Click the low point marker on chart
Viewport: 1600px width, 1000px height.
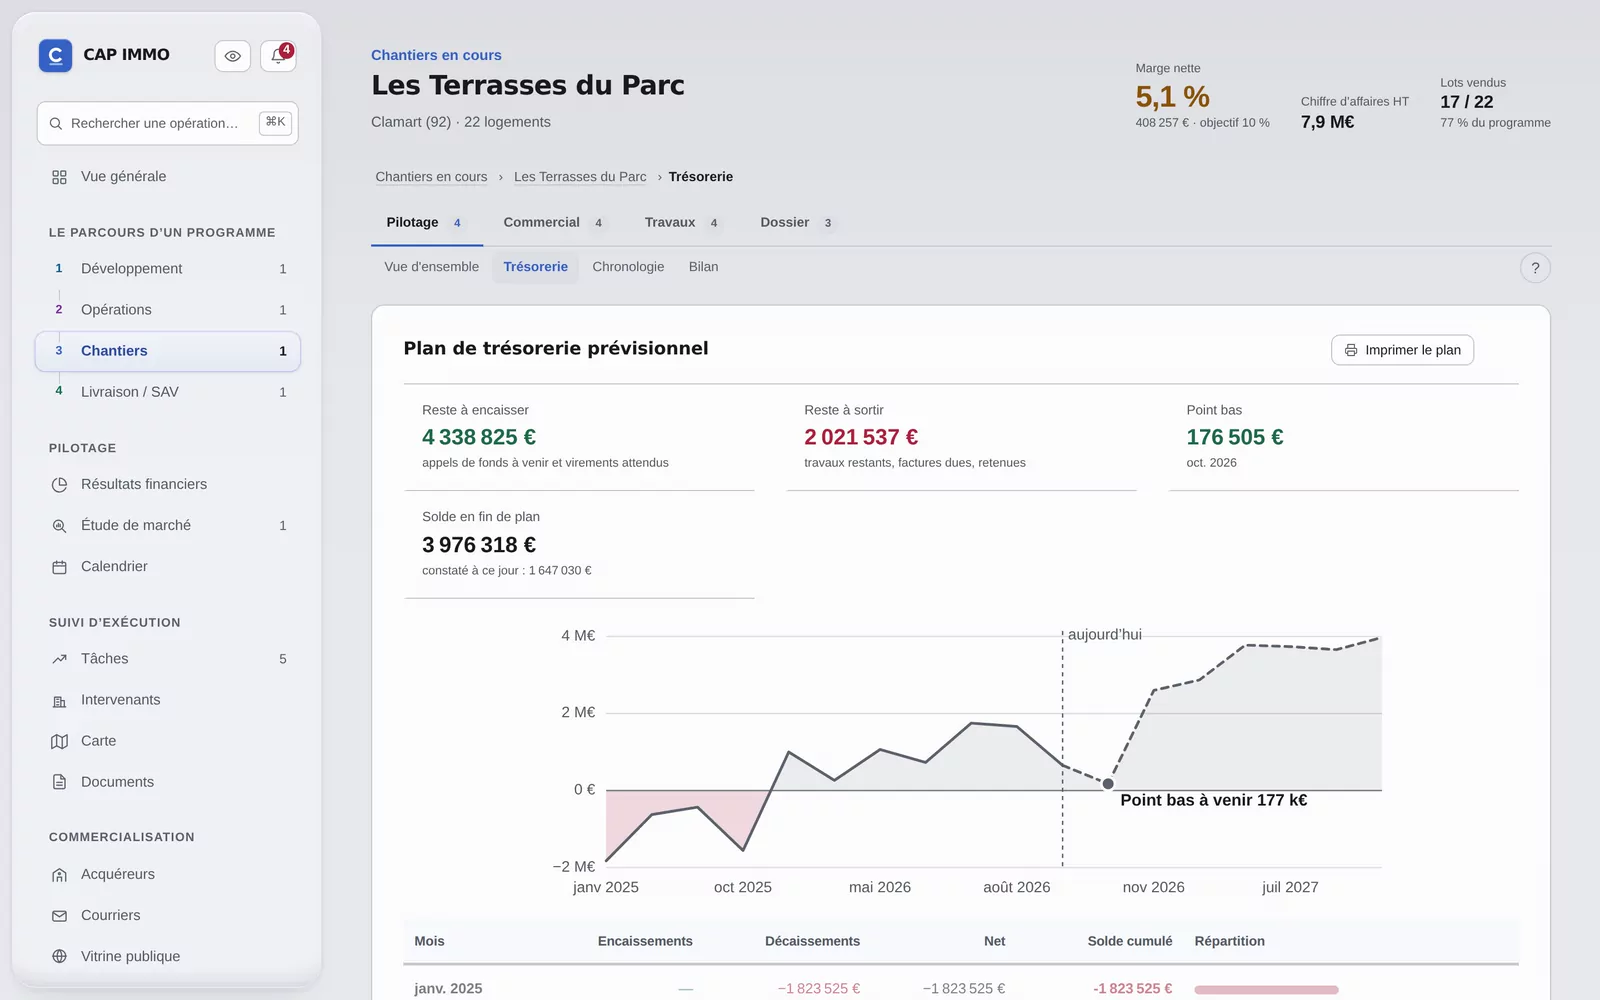[x=1108, y=784]
